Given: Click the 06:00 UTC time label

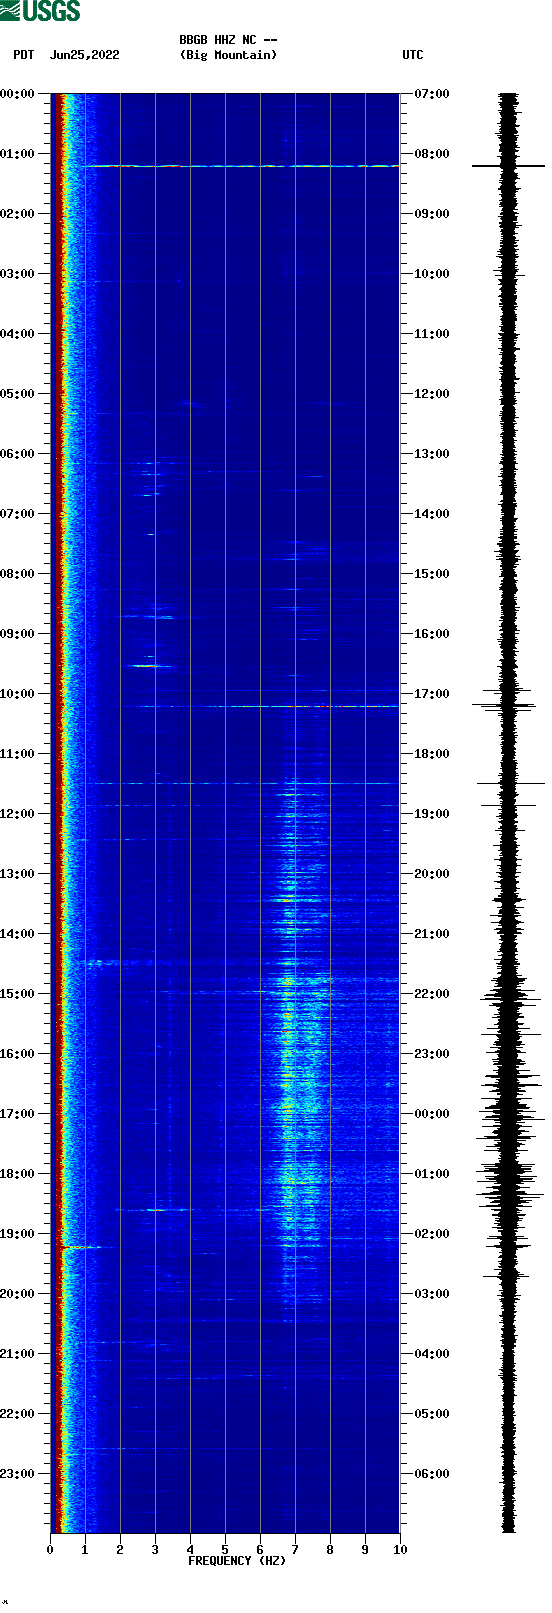Looking at the screenshot, I should click(432, 1474).
